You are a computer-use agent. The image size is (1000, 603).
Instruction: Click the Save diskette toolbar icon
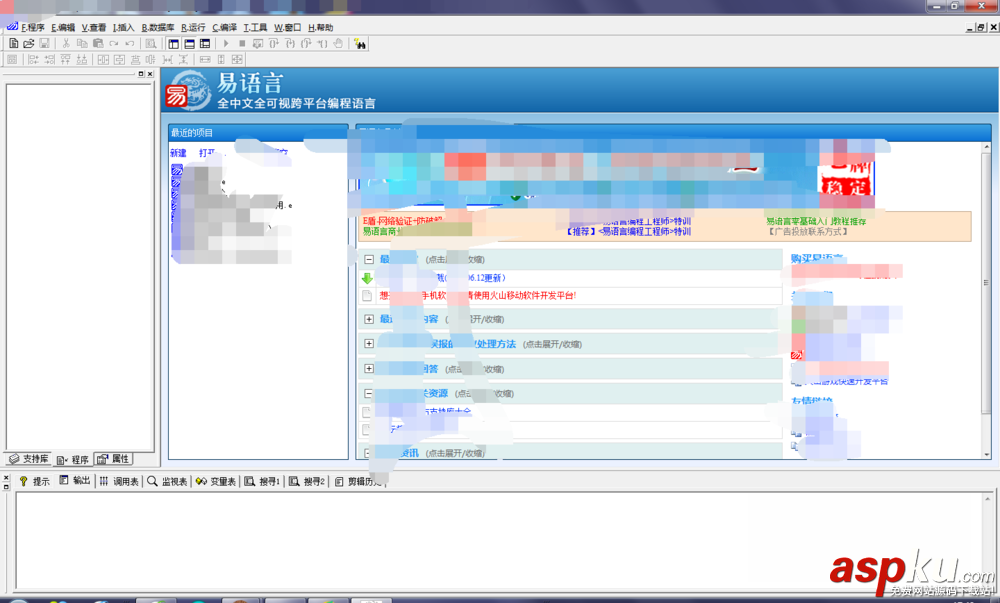click(x=44, y=43)
